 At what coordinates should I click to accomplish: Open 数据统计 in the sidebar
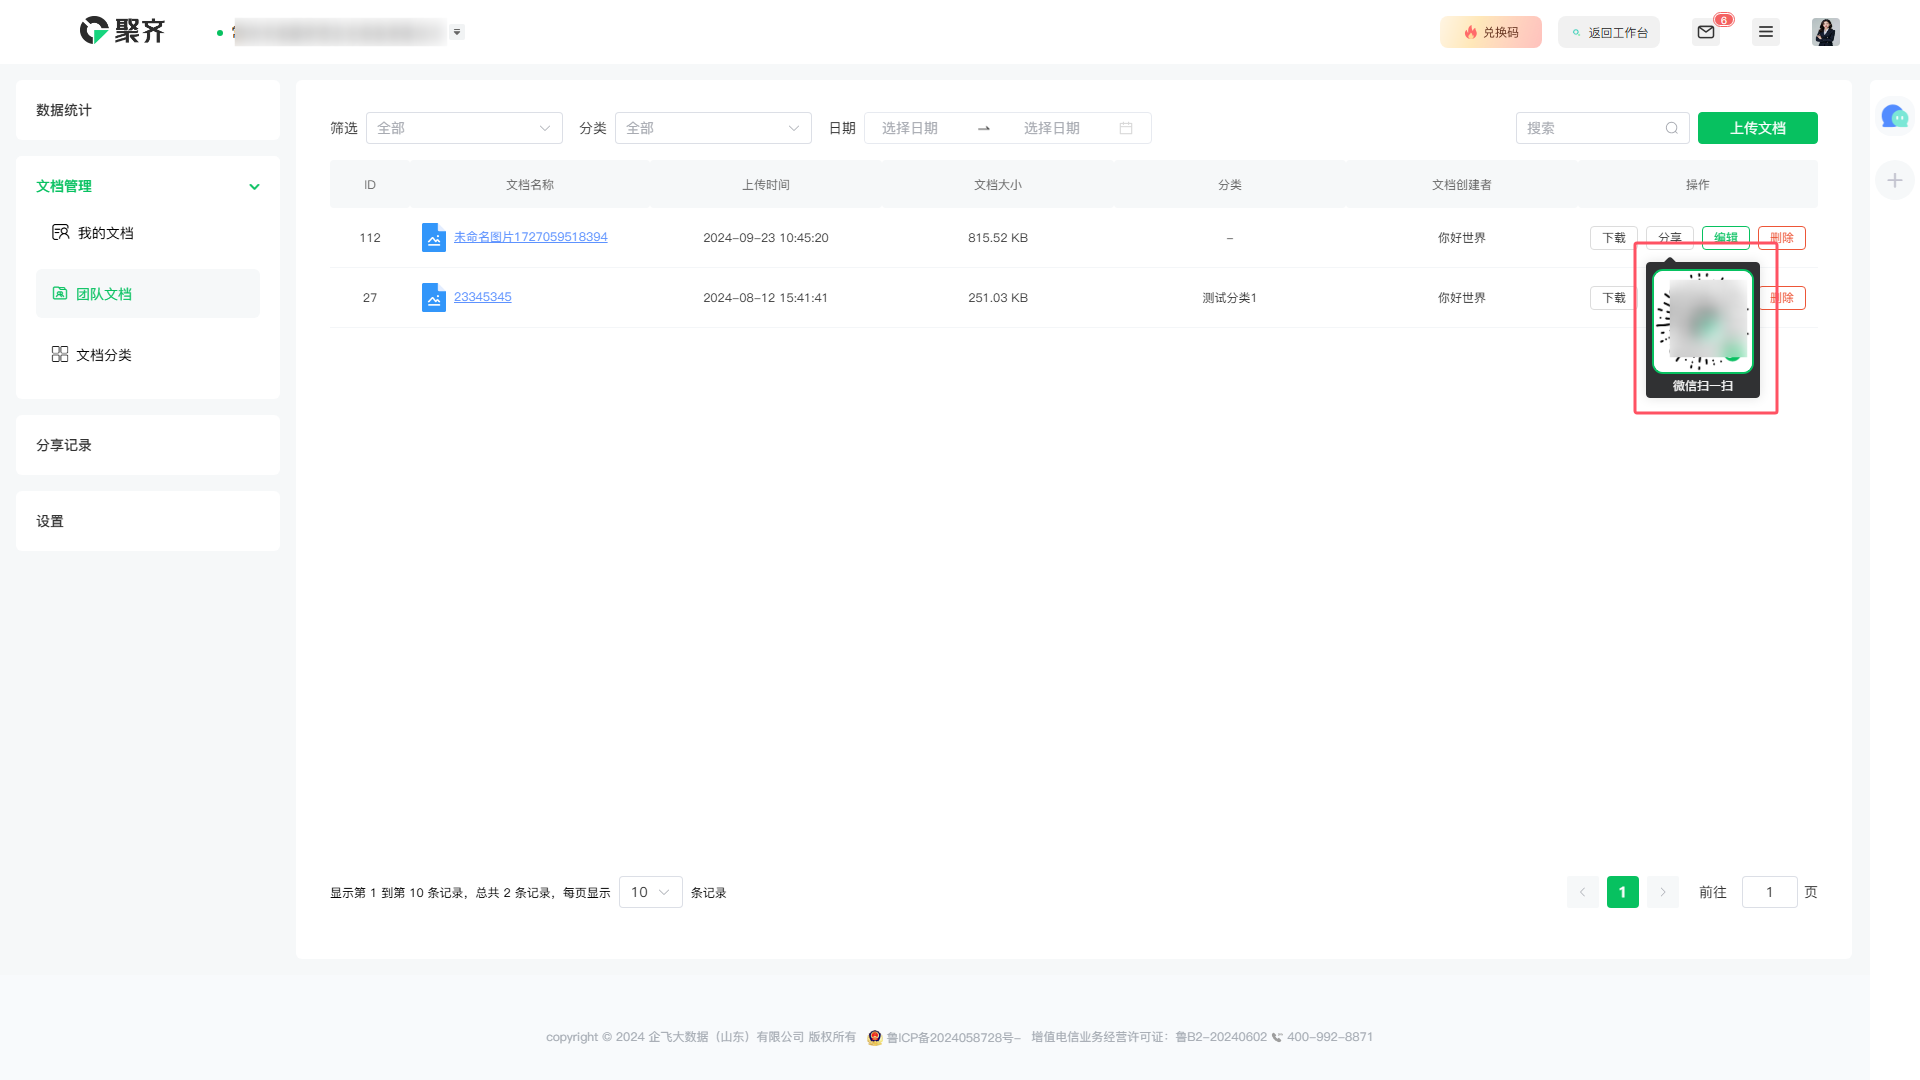148,110
